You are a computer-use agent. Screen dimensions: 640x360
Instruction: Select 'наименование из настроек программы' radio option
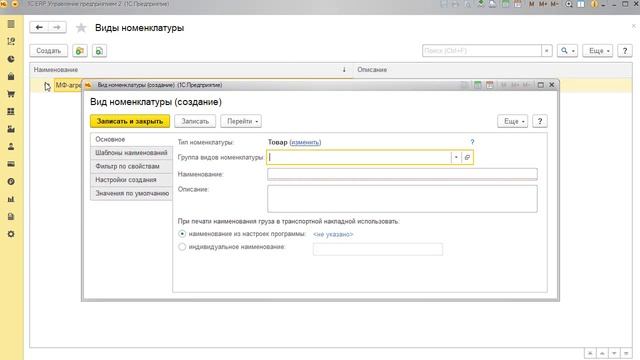[182, 234]
